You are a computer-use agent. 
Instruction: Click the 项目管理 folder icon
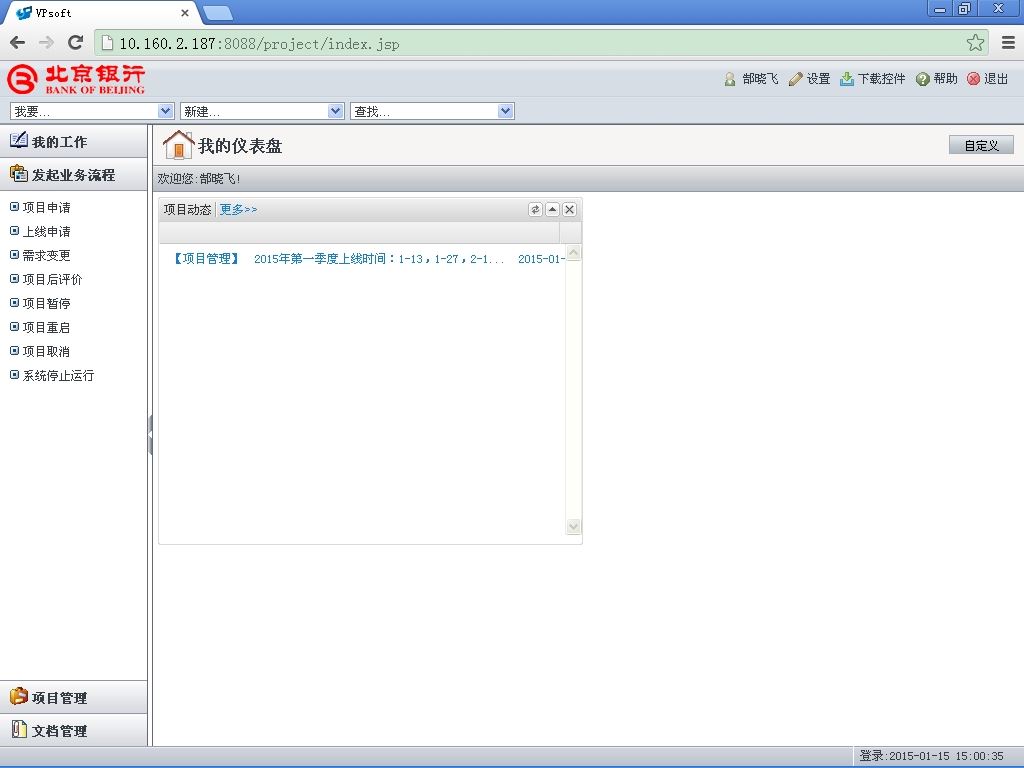pyautogui.click(x=18, y=697)
